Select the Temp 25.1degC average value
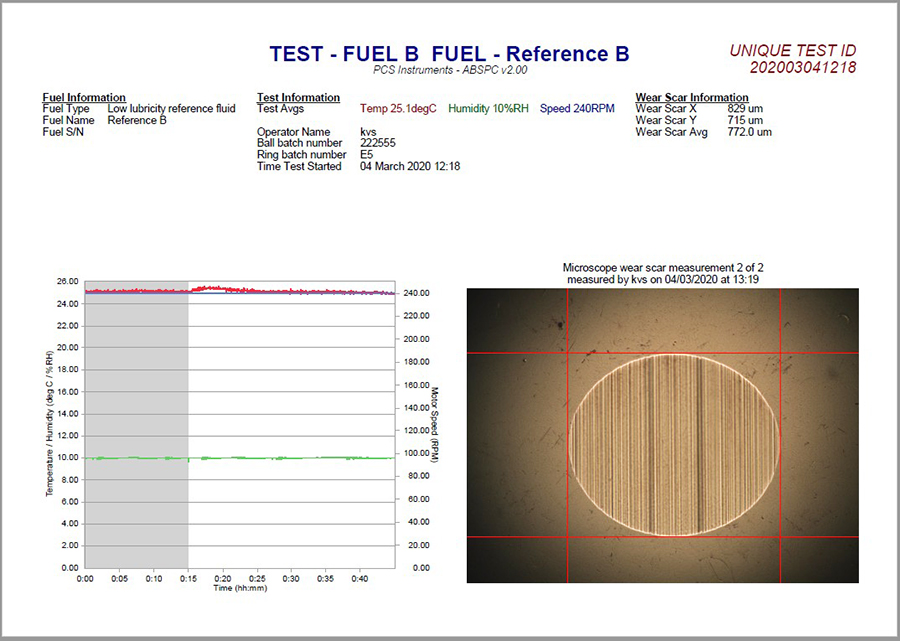This screenshot has width=900, height=641. 399,108
